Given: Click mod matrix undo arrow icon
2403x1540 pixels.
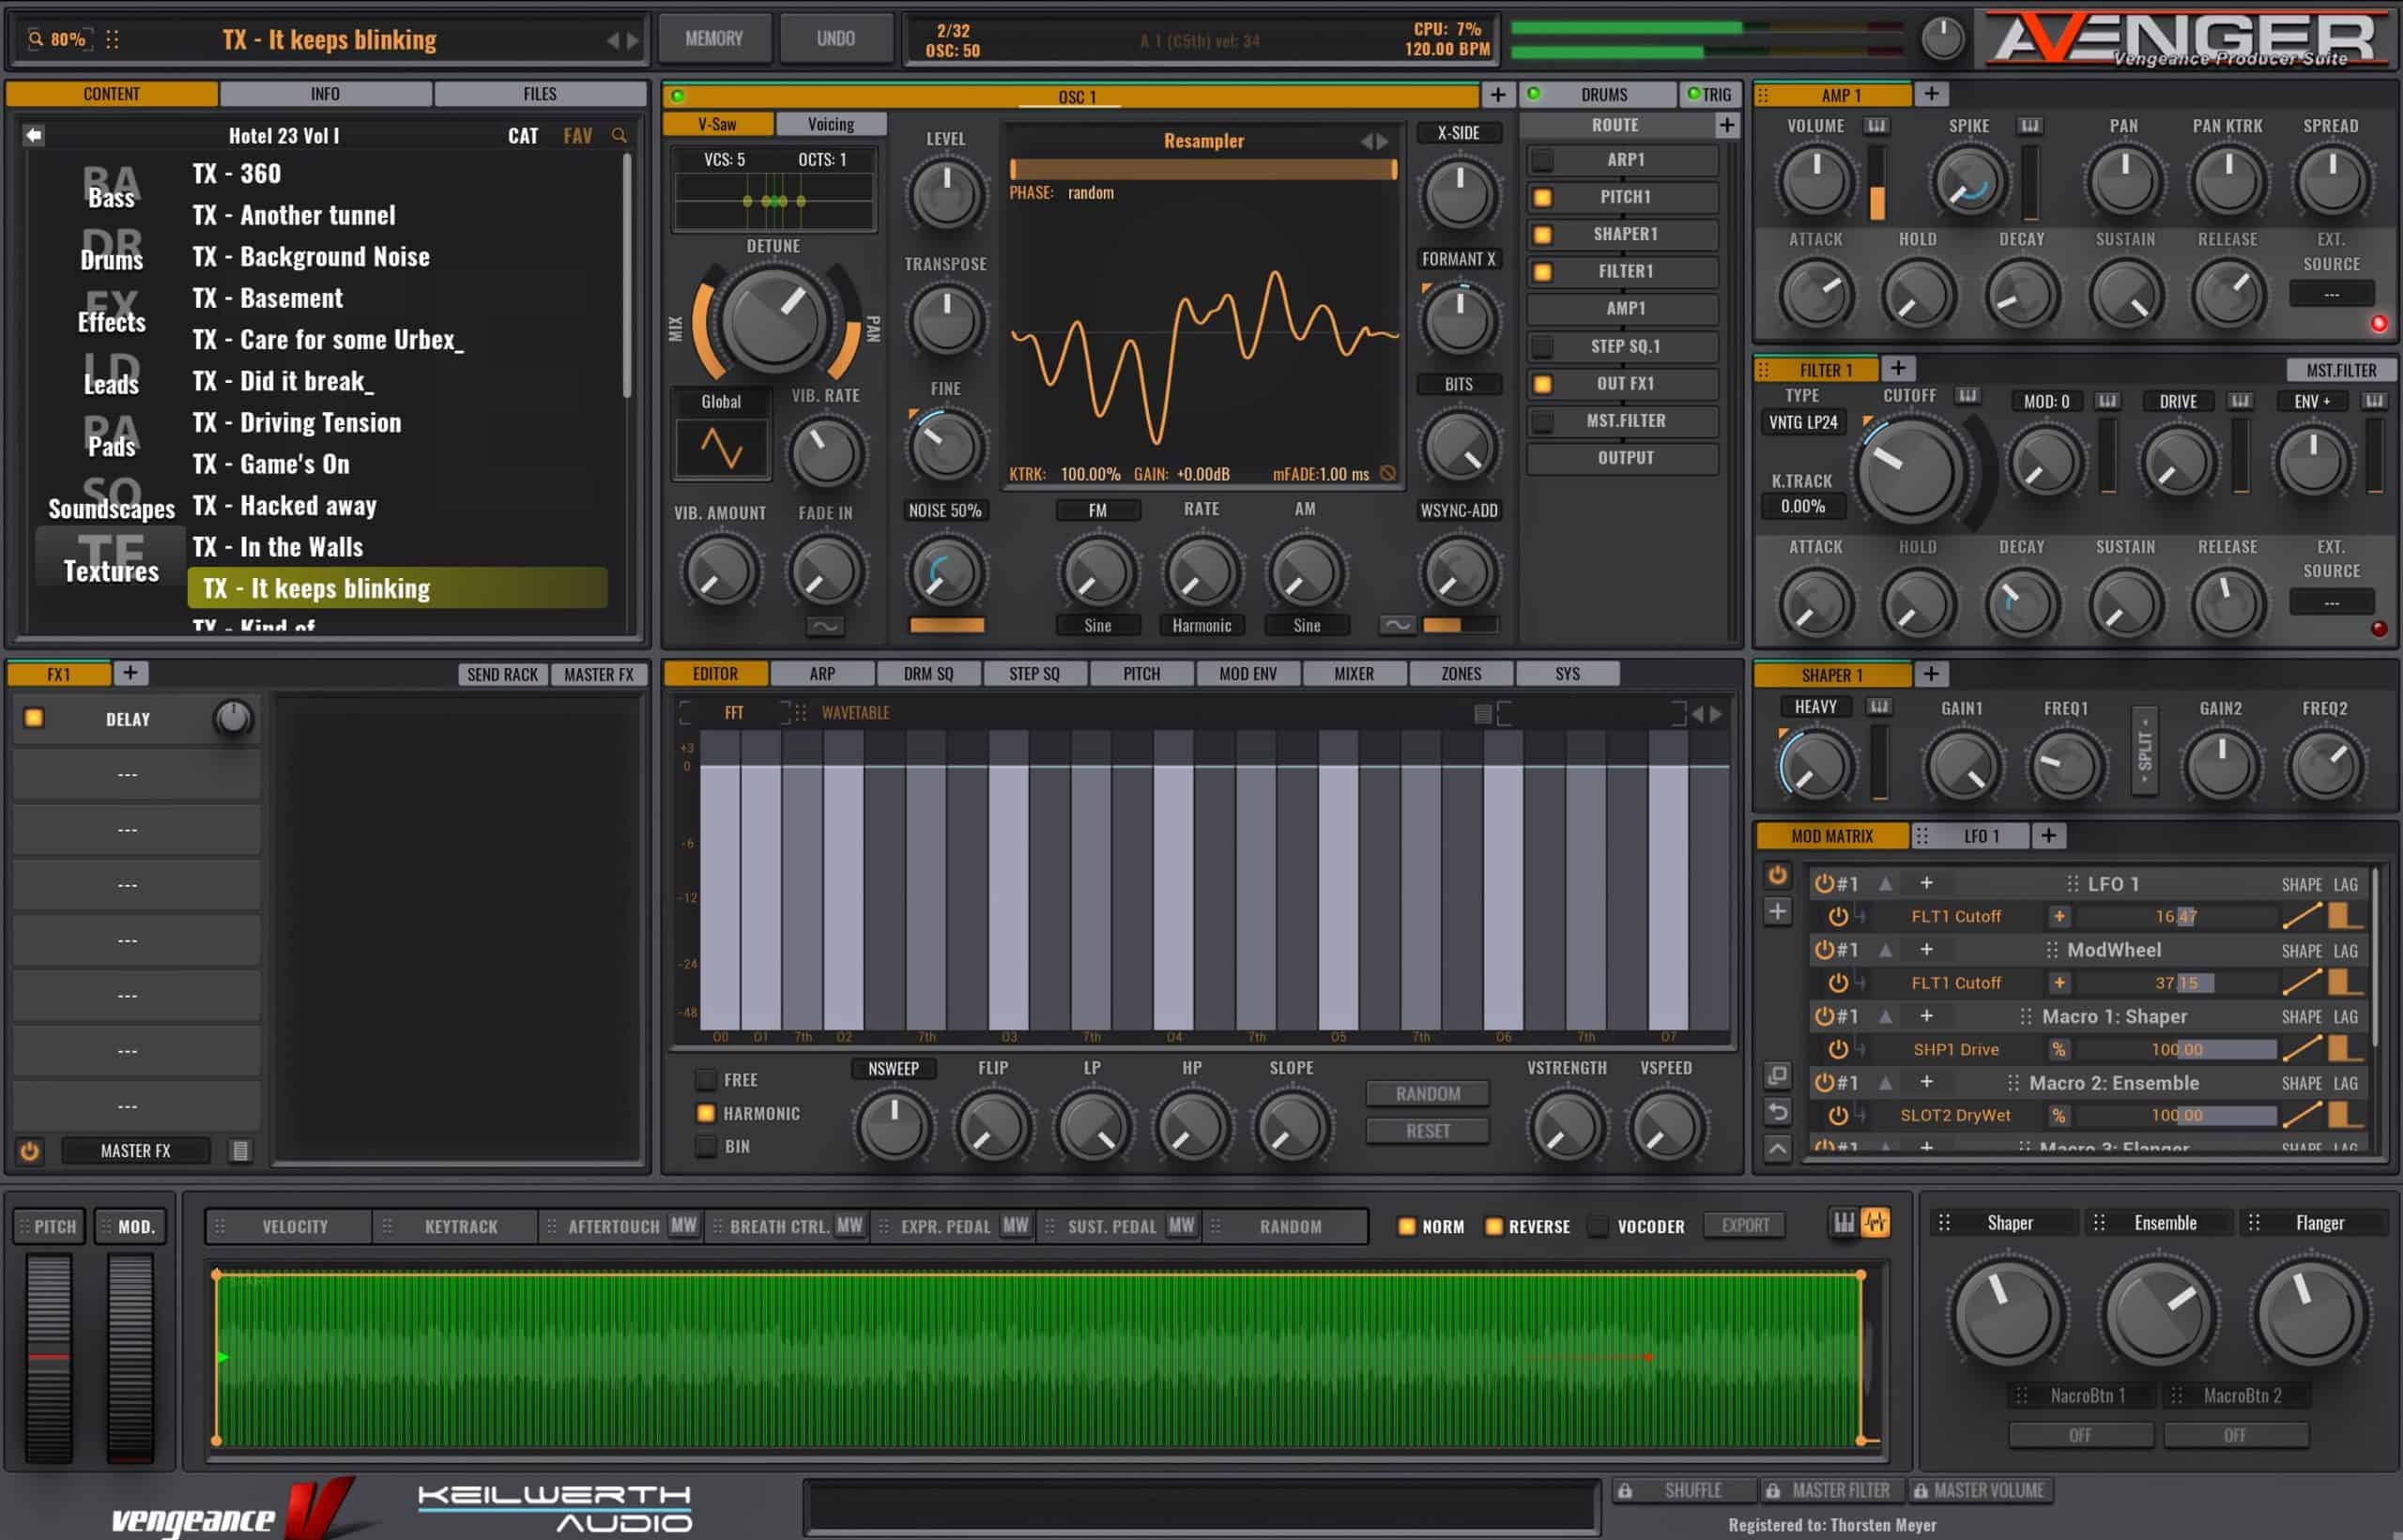Looking at the screenshot, I should click(x=1777, y=1112).
